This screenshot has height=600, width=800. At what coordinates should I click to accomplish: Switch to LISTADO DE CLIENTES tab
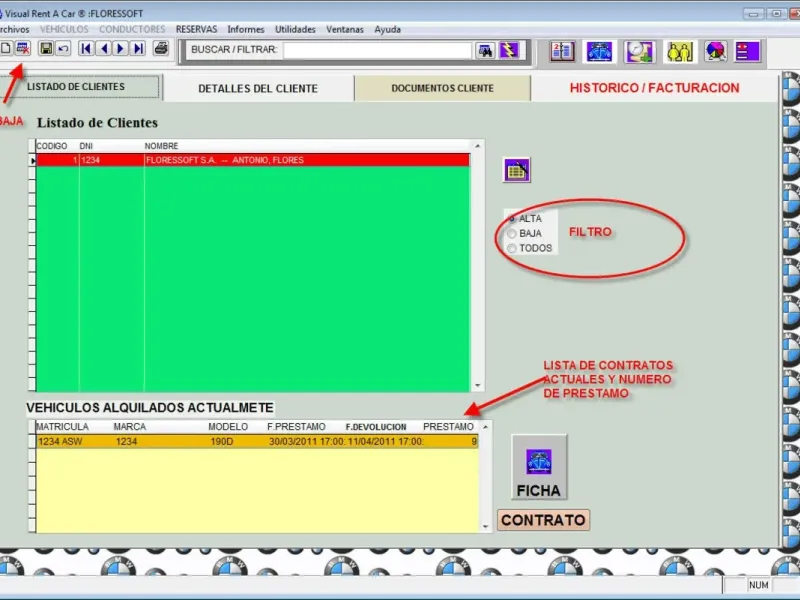[80, 87]
